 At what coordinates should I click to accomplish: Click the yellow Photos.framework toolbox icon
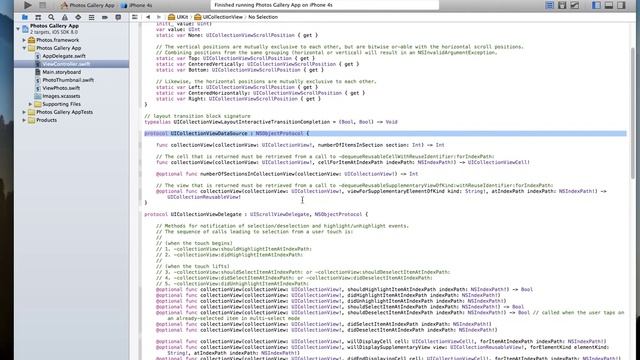31,40
